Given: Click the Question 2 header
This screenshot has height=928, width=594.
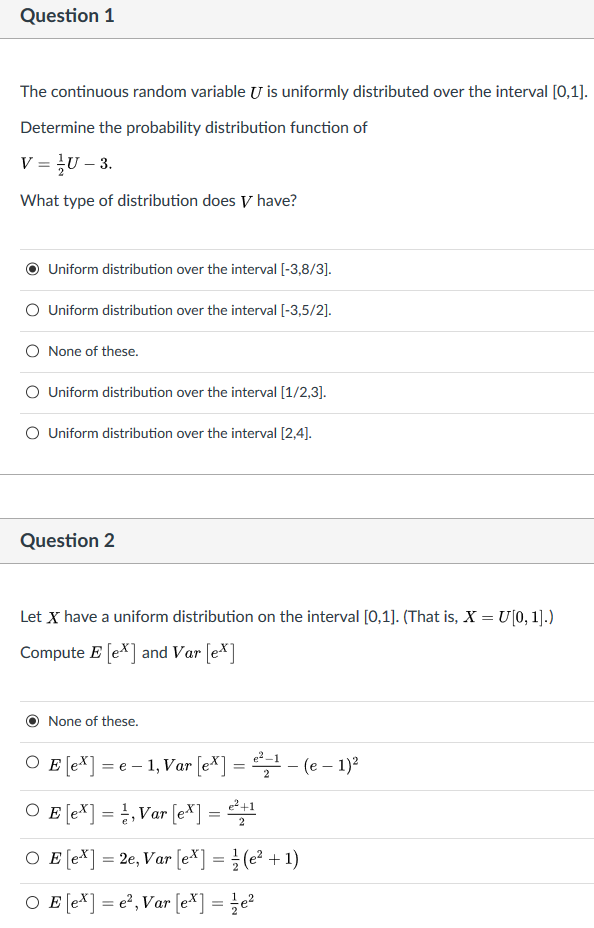Looking at the screenshot, I should coord(67,541).
